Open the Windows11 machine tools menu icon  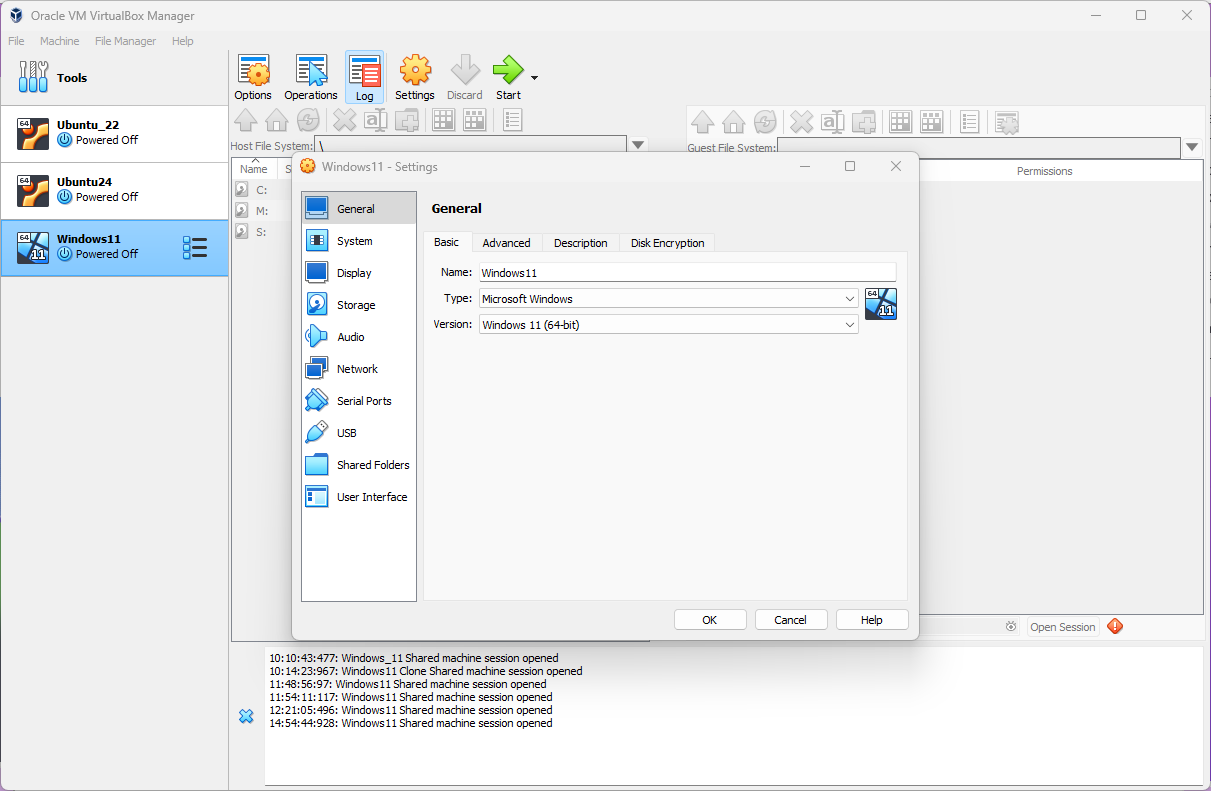(195, 248)
